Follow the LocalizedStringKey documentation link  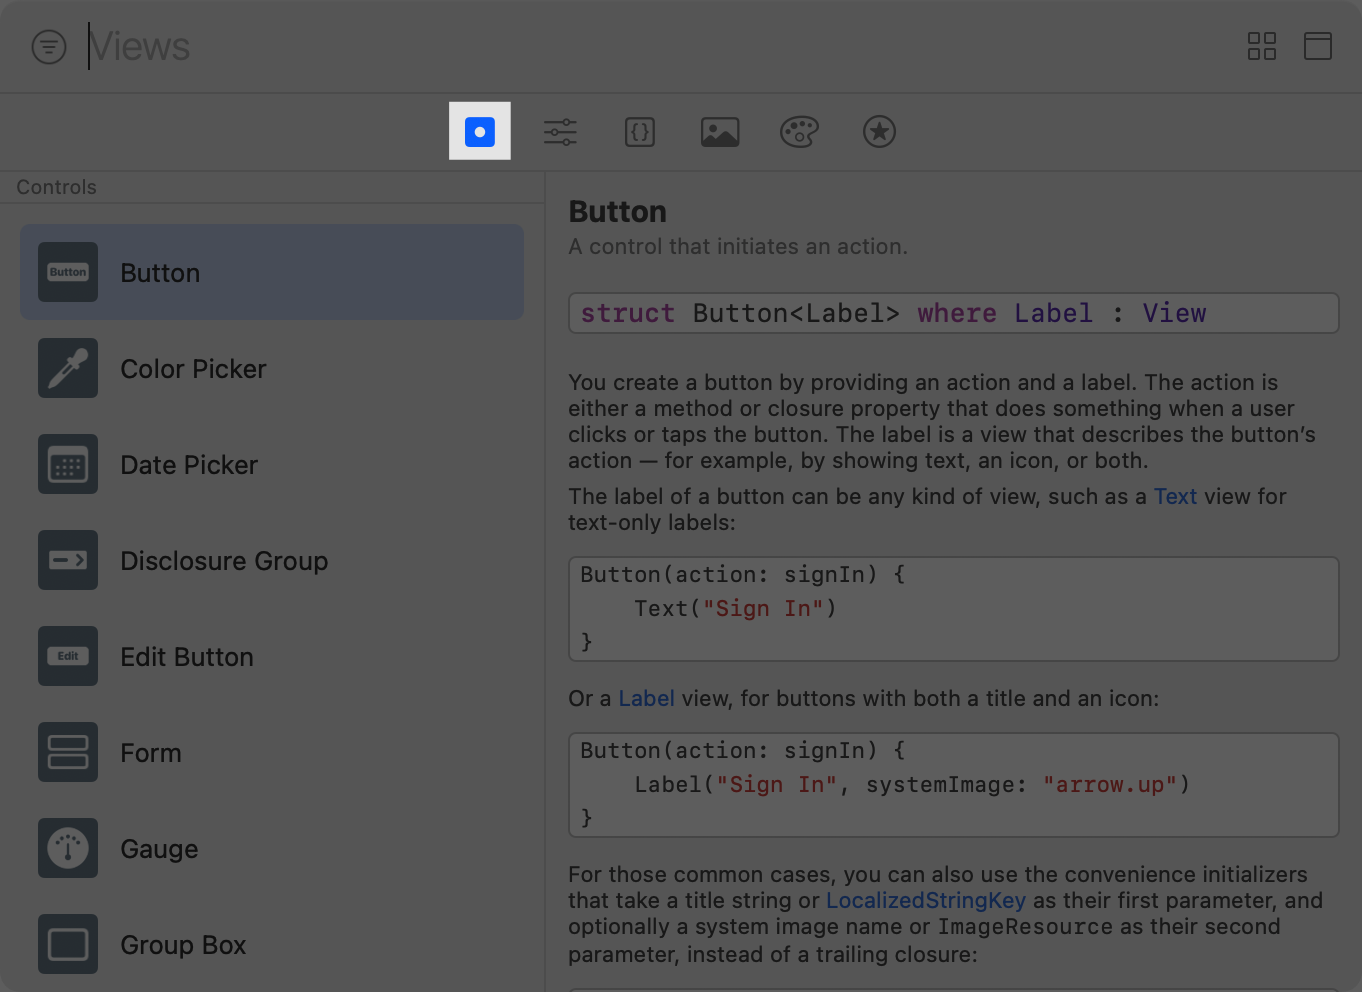(x=925, y=900)
